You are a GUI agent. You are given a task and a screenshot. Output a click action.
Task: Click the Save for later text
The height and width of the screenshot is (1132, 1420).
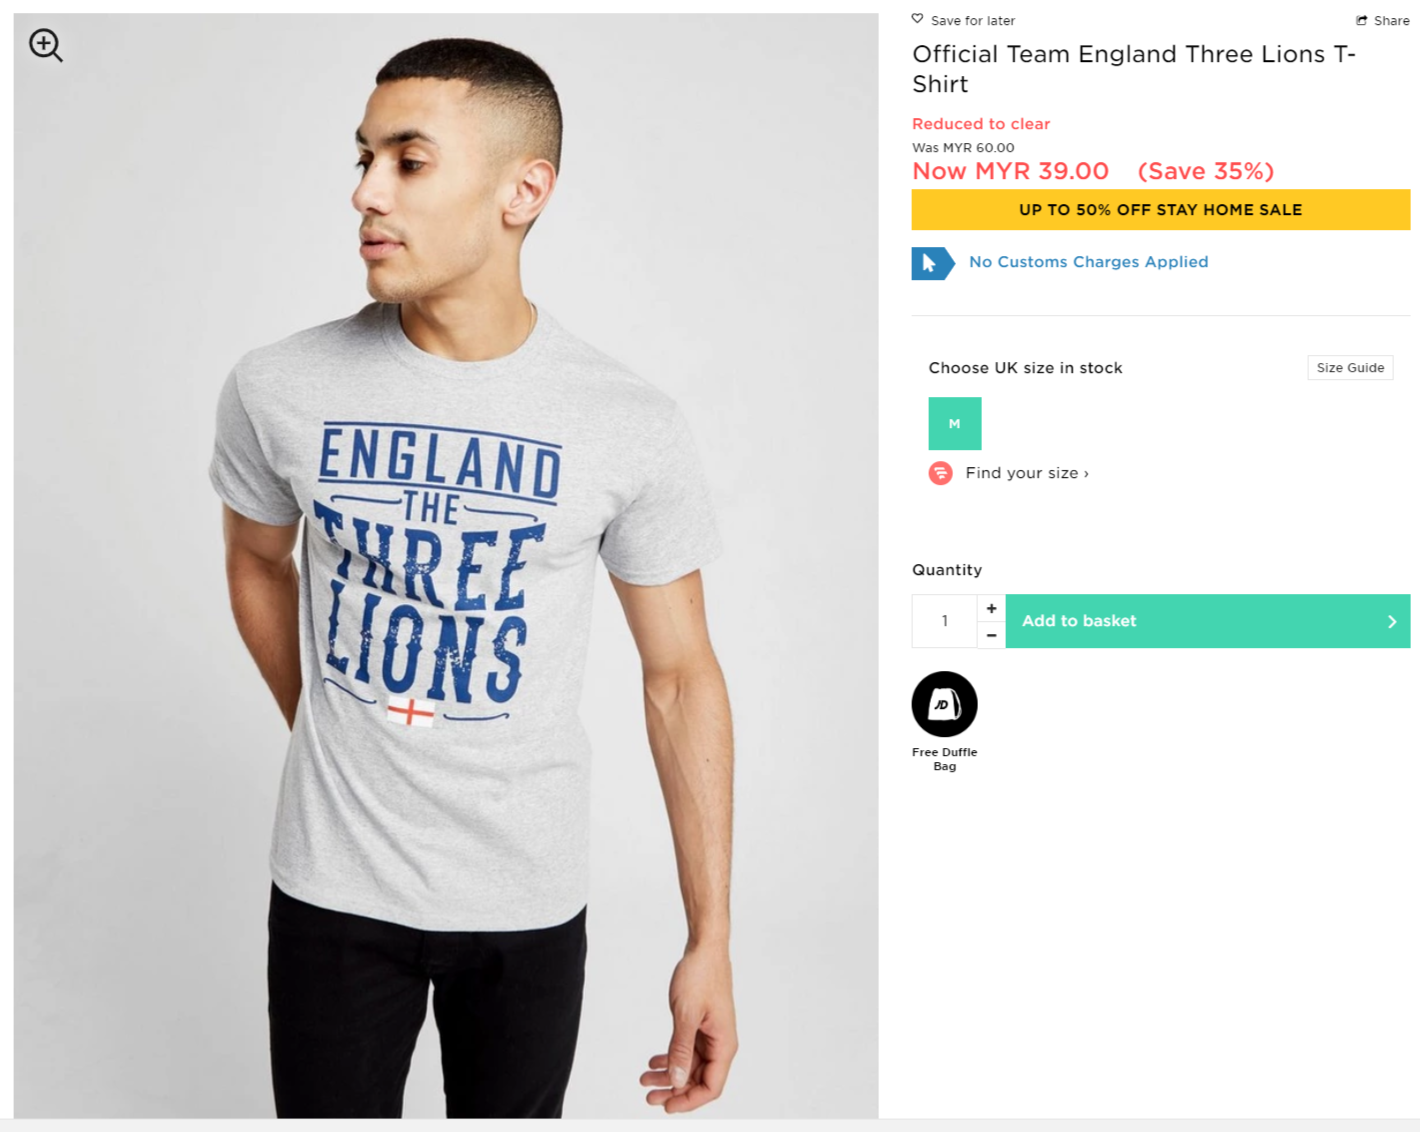pyautogui.click(x=972, y=20)
